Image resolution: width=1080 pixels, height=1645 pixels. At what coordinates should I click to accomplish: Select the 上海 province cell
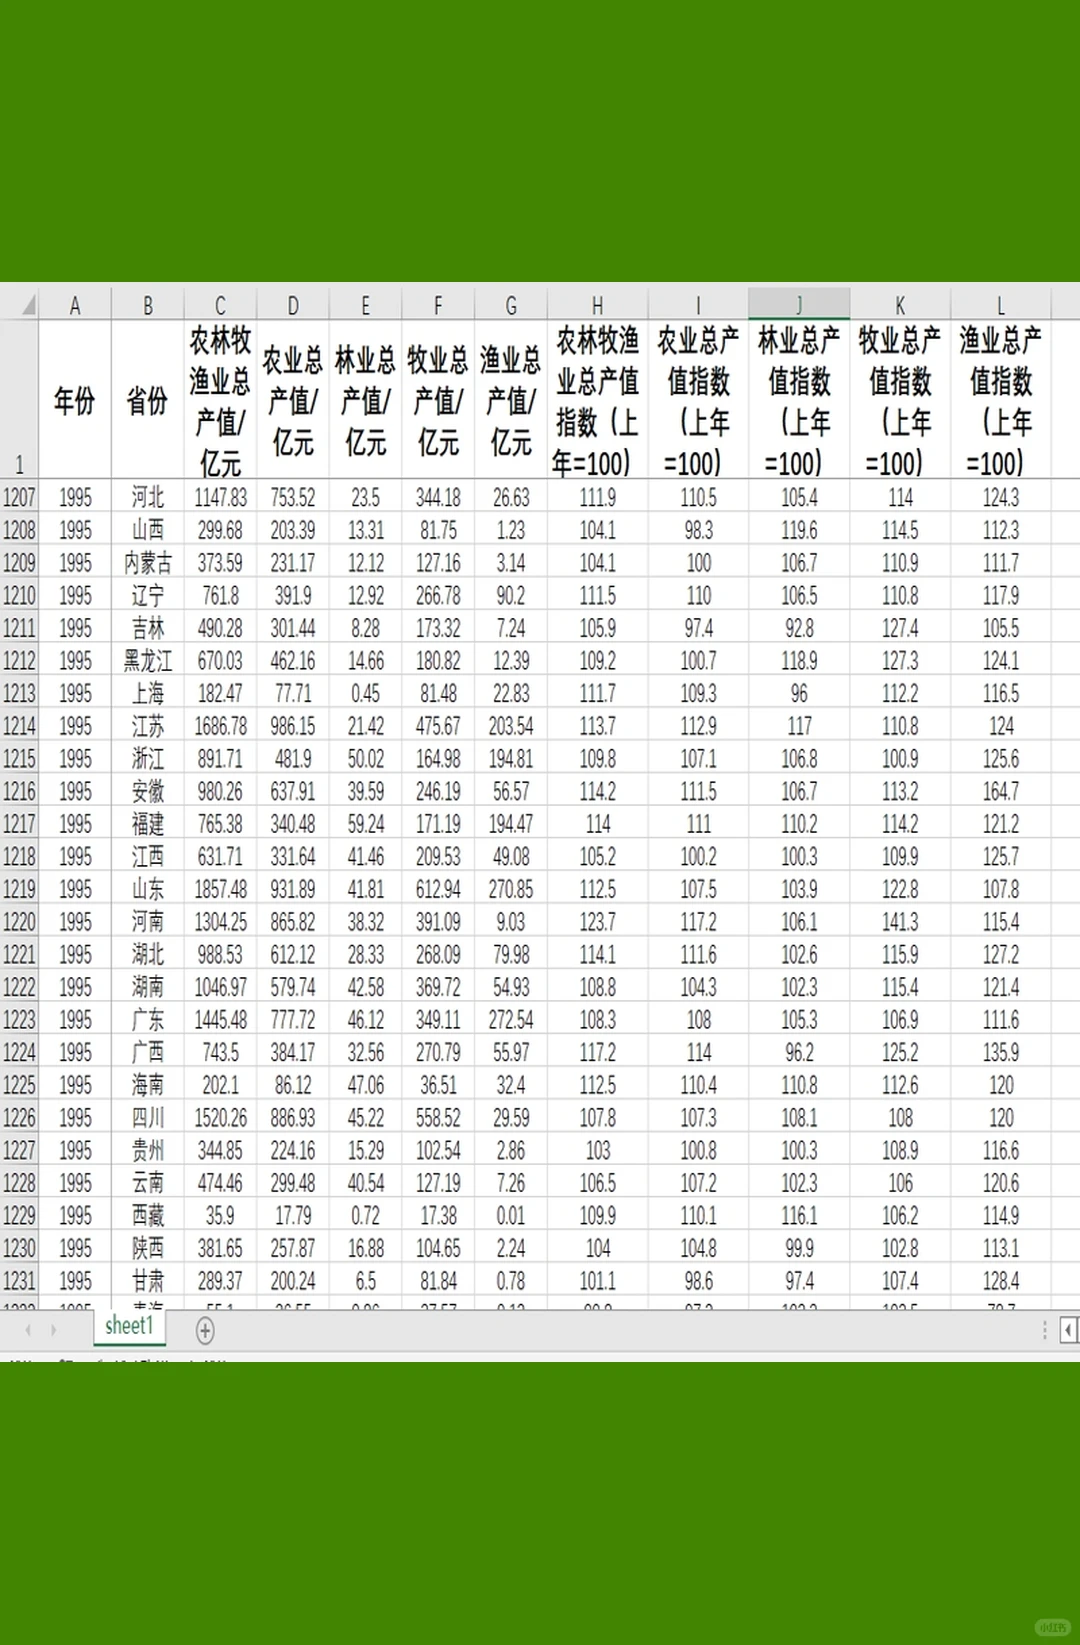pyautogui.click(x=148, y=693)
